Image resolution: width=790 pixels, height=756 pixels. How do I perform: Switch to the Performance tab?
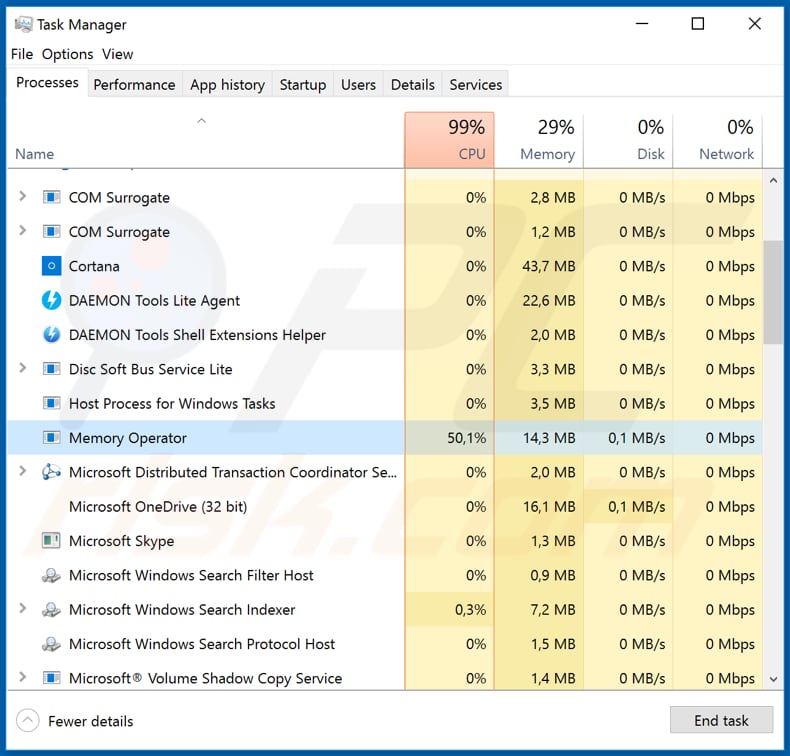[135, 85]
